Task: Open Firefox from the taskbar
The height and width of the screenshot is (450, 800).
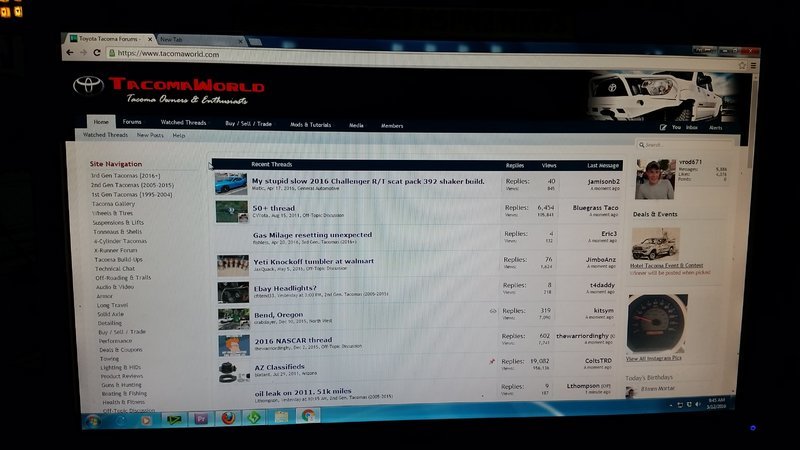Action: [228, 418]
